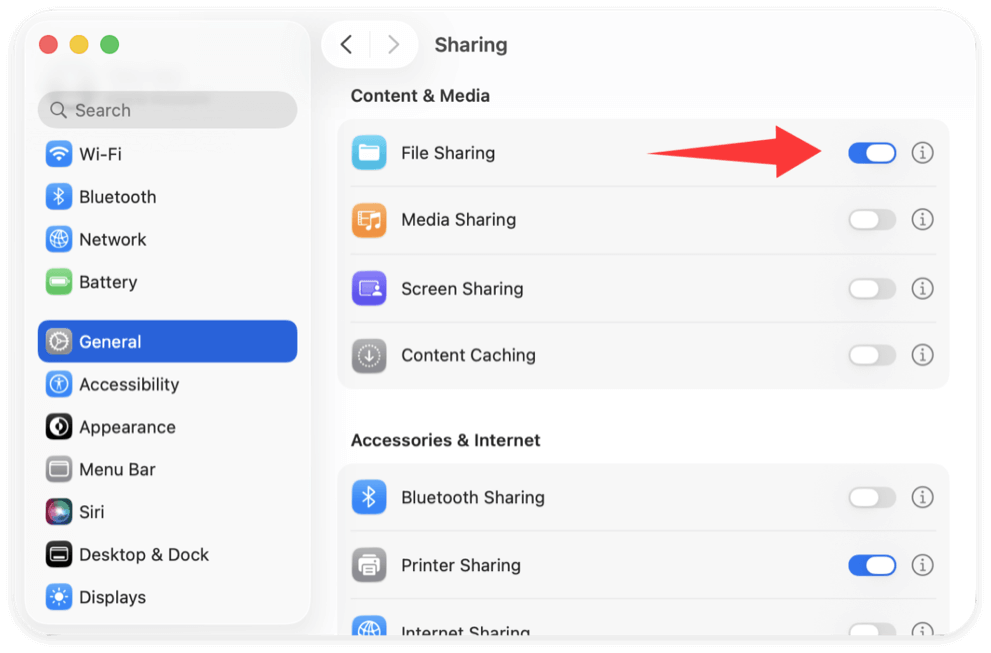Click the Content Caching download icon
Viewport: 991px width, 653px height.
369,355
